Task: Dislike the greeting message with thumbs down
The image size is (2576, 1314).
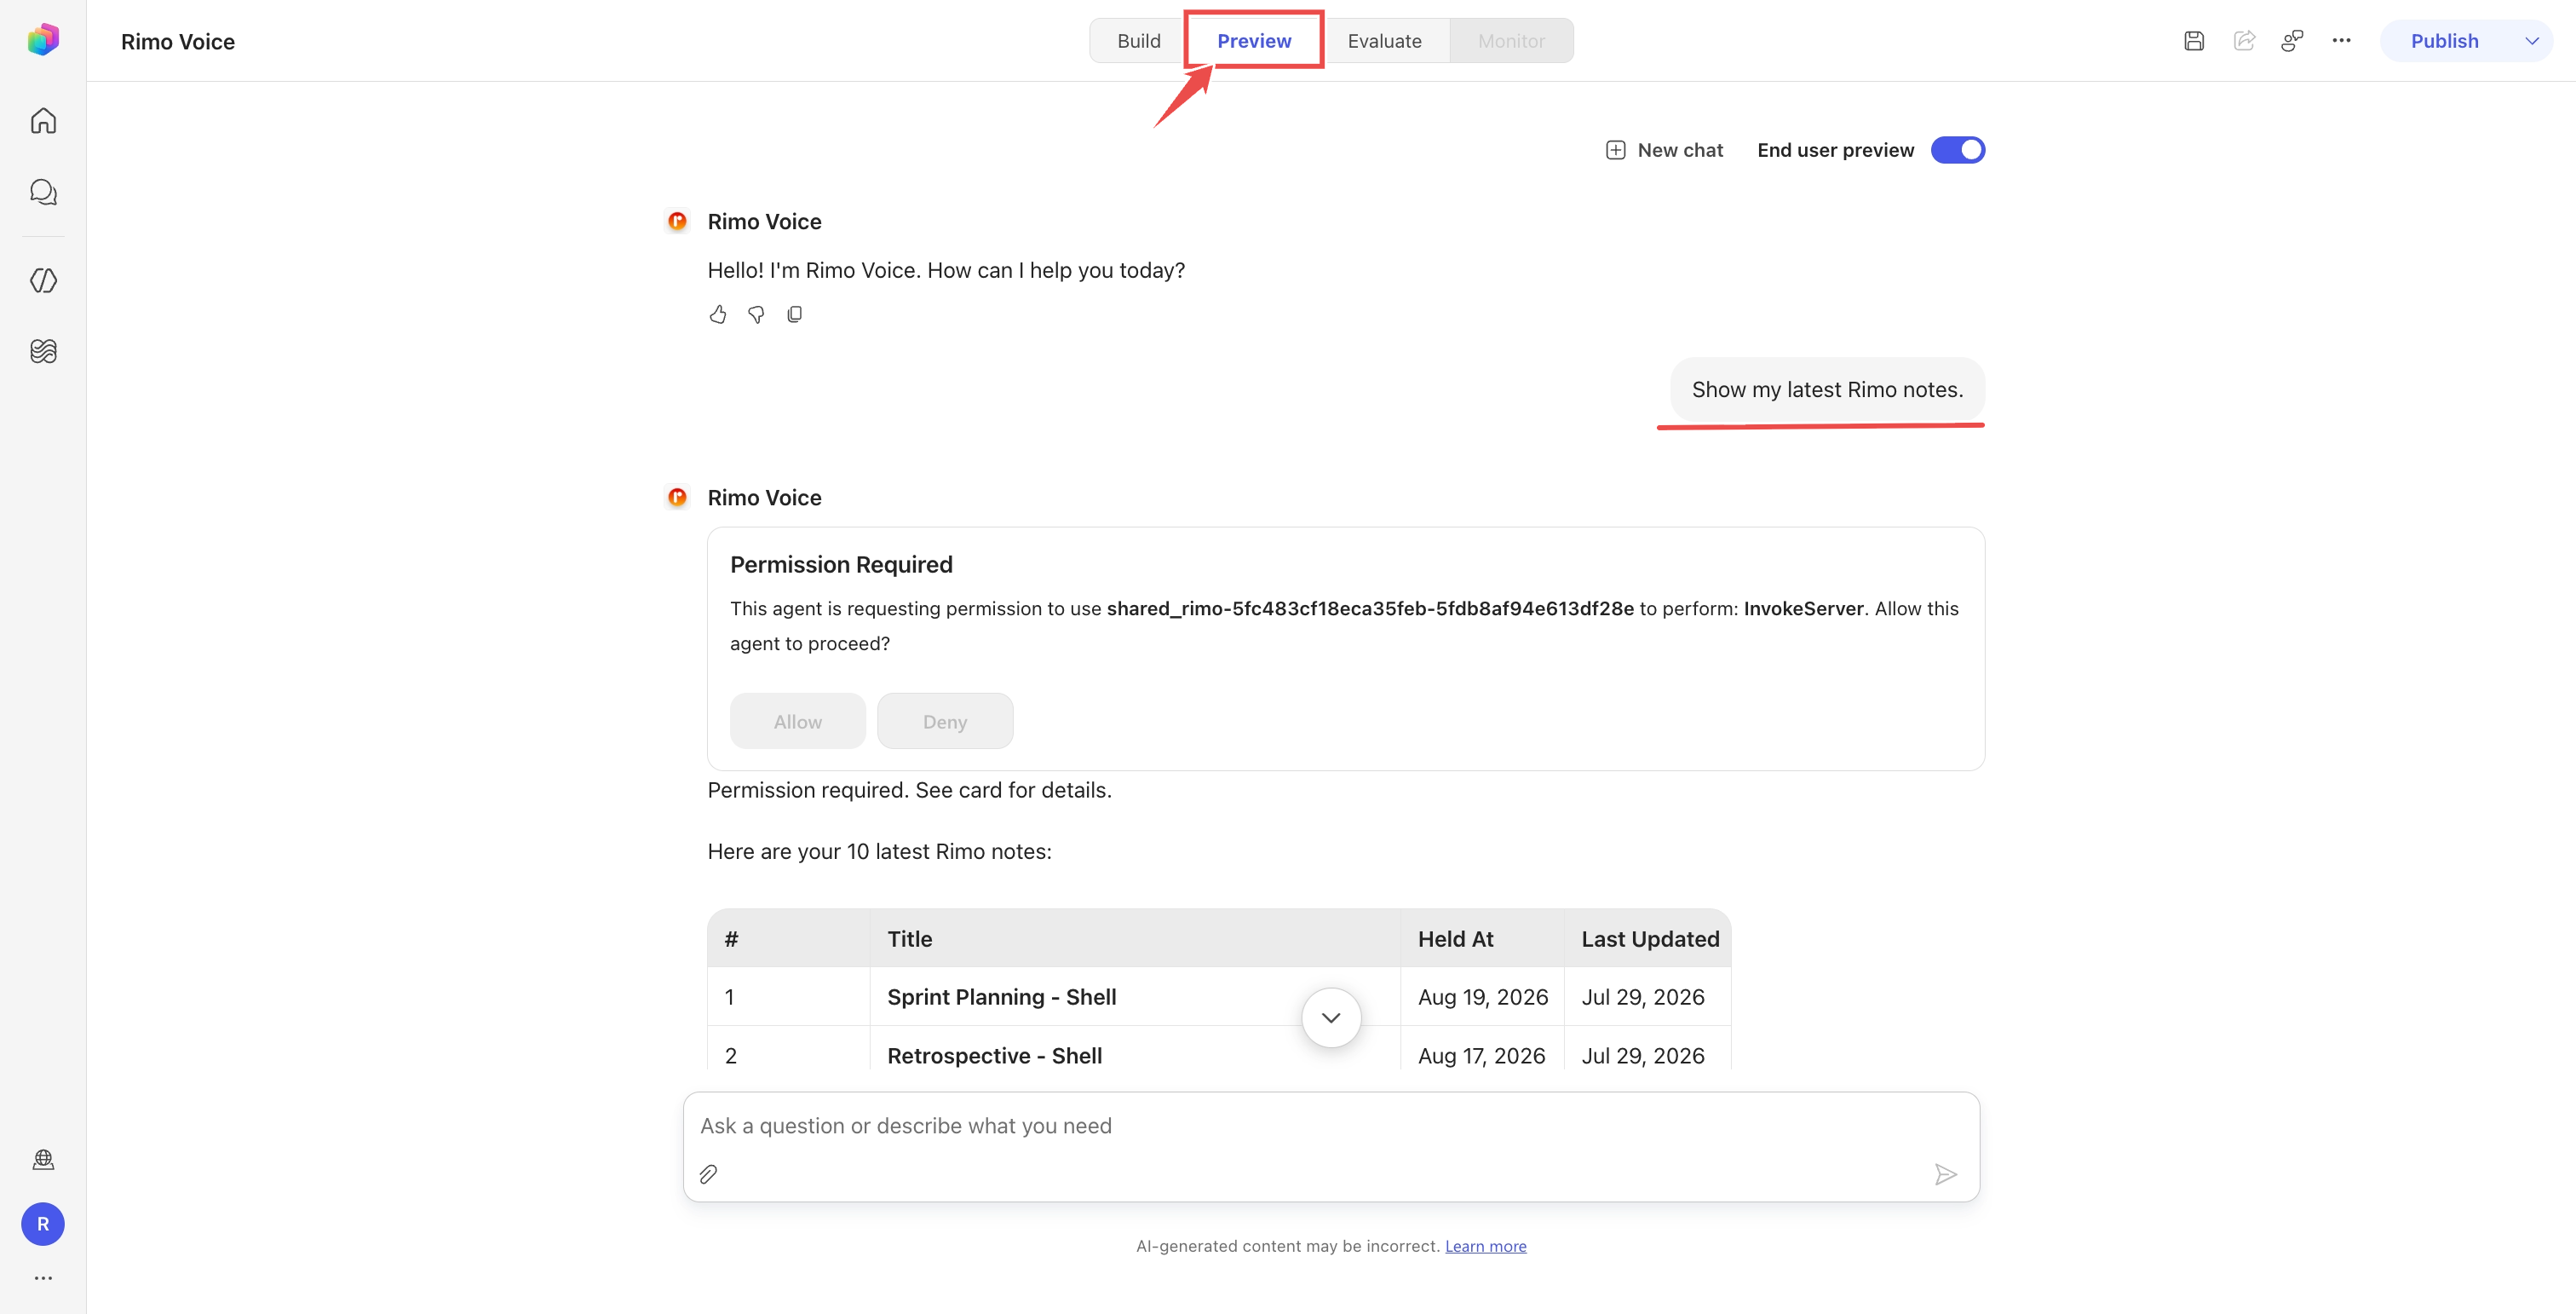Action: (x=756, y=315)
